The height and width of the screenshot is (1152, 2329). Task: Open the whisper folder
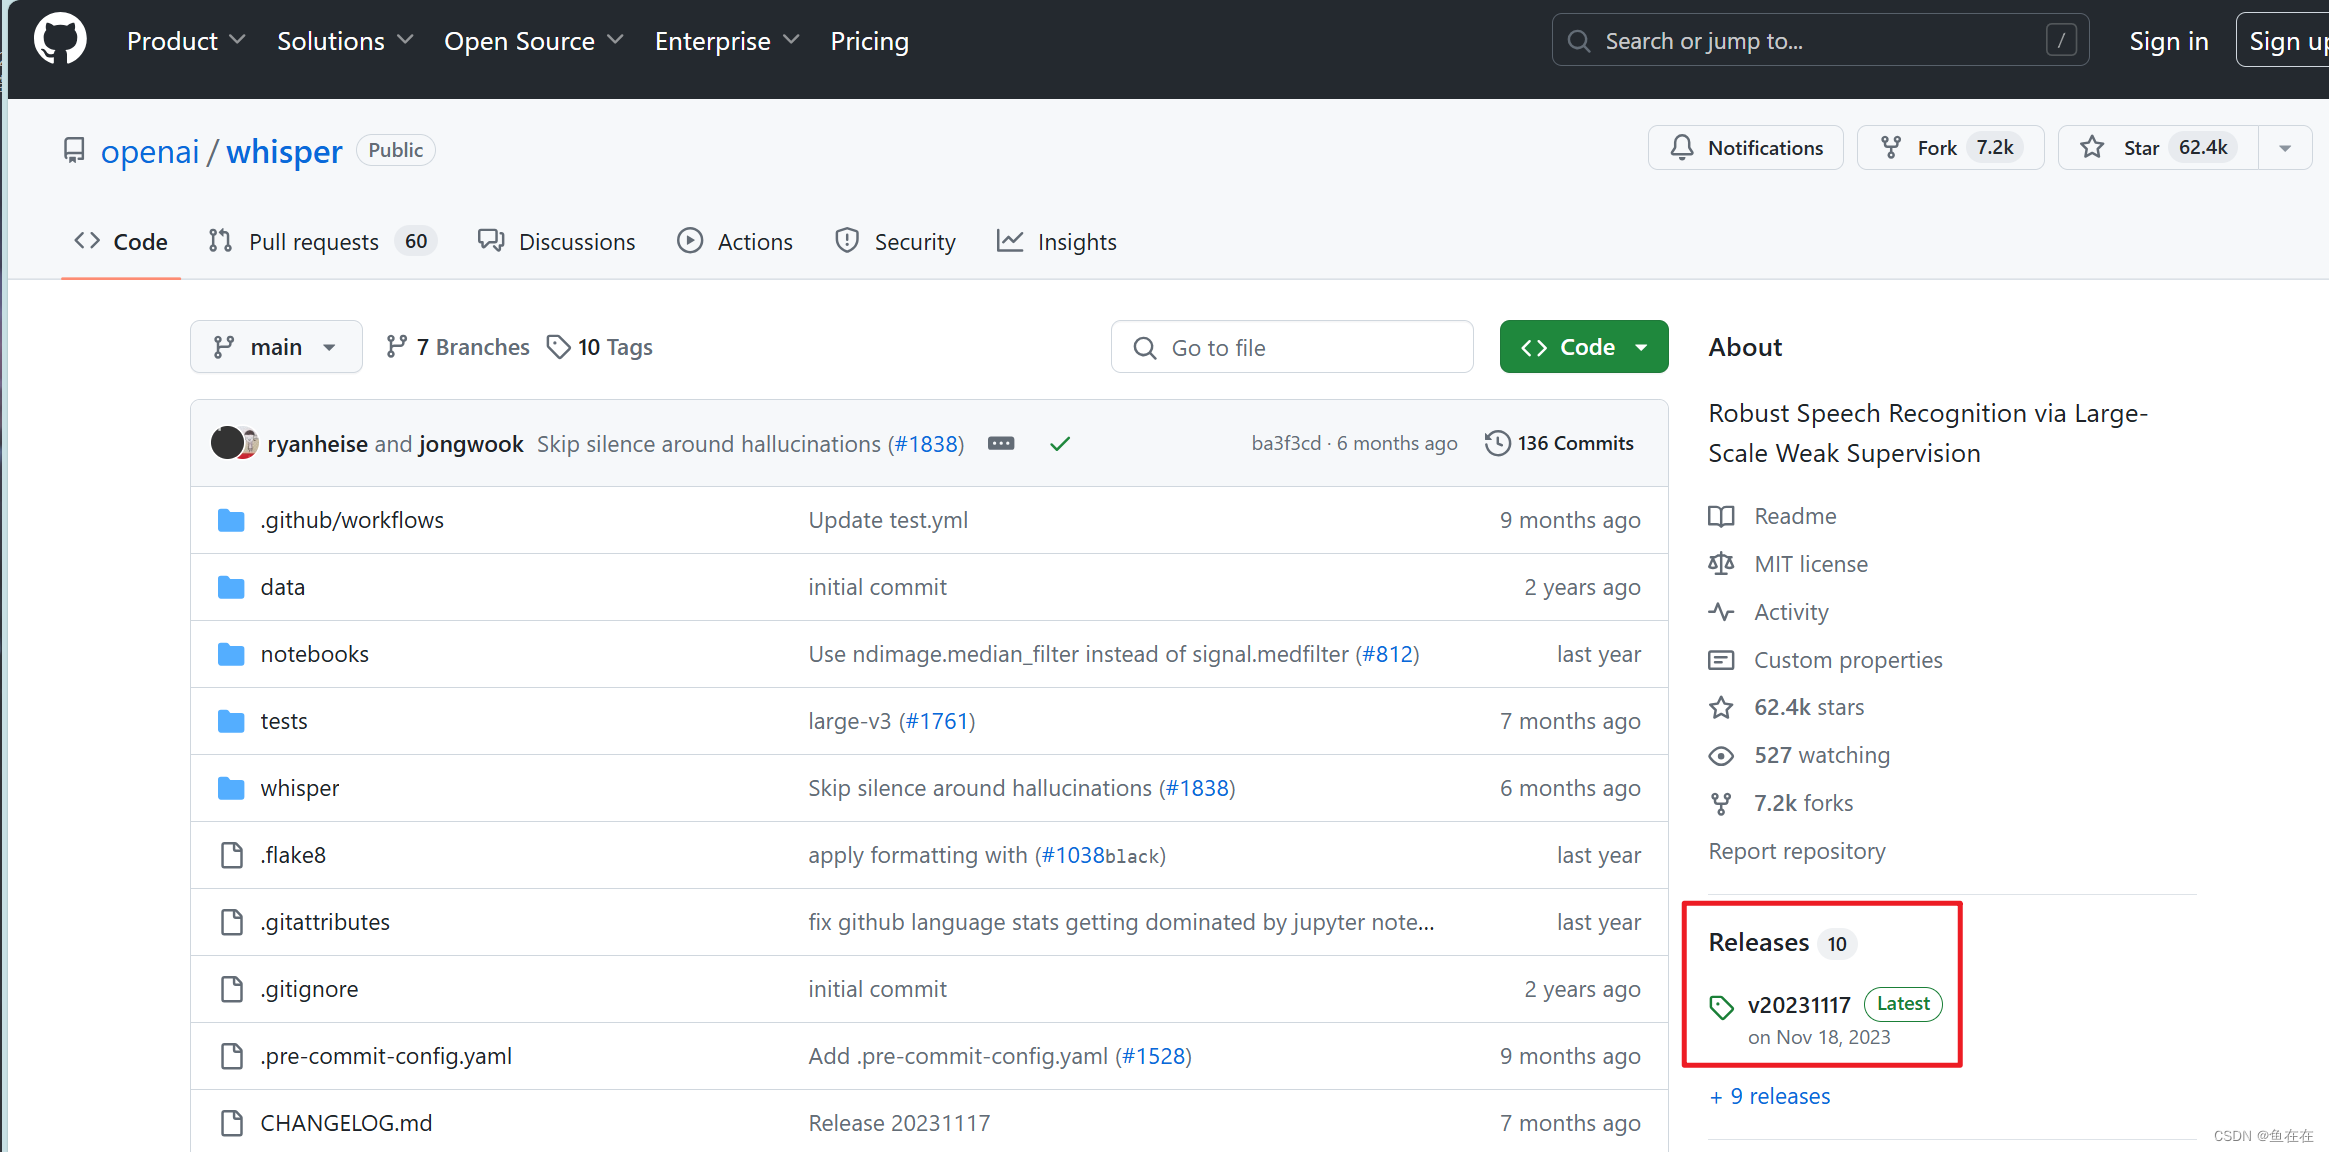300,788
